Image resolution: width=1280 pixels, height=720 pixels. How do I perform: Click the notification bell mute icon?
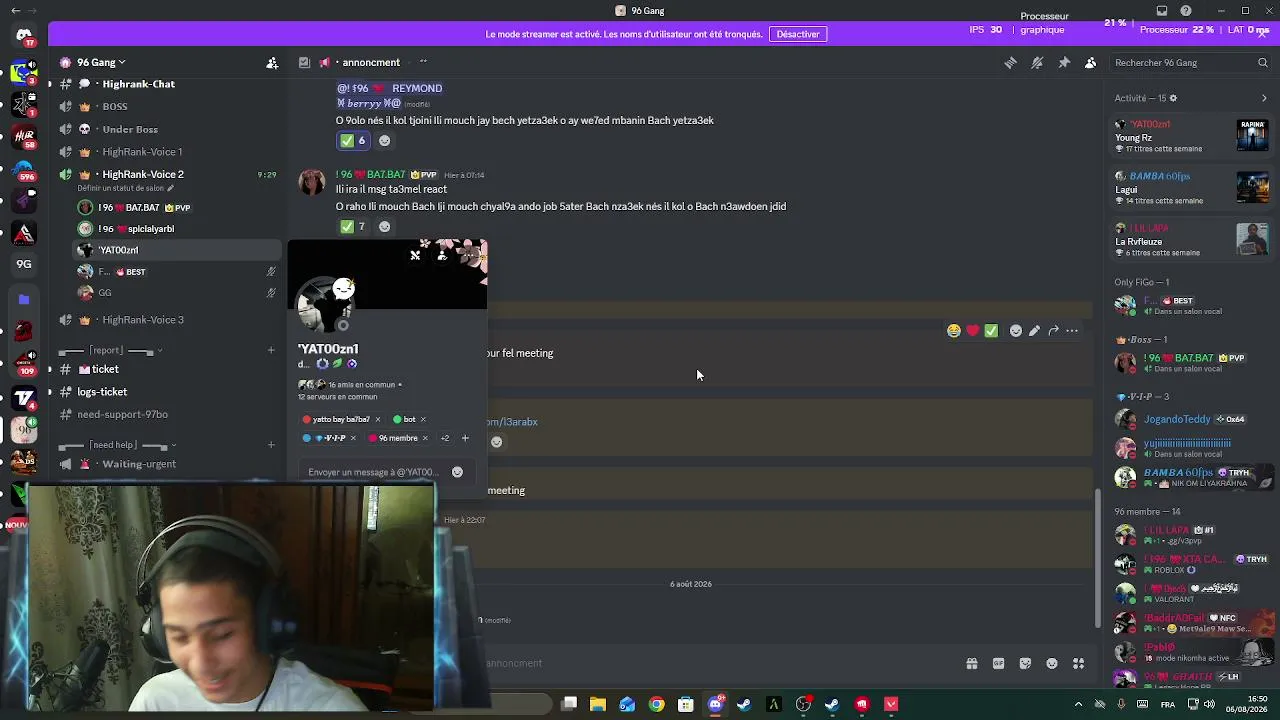coord(1037,62)
